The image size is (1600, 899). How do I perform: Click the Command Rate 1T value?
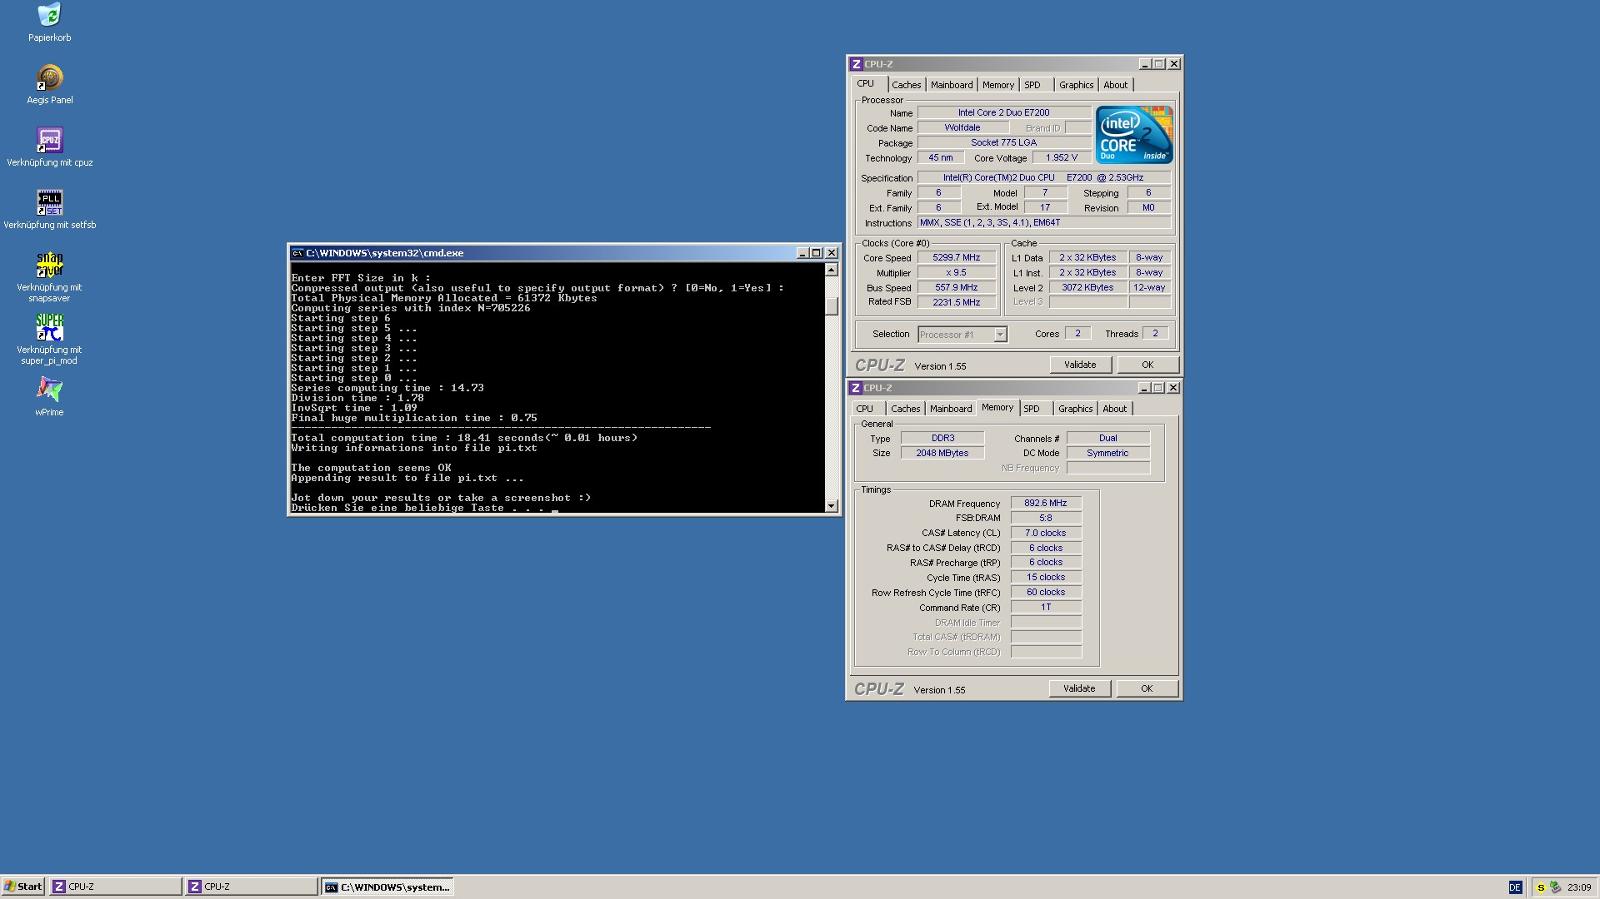tap(1046, 607)
